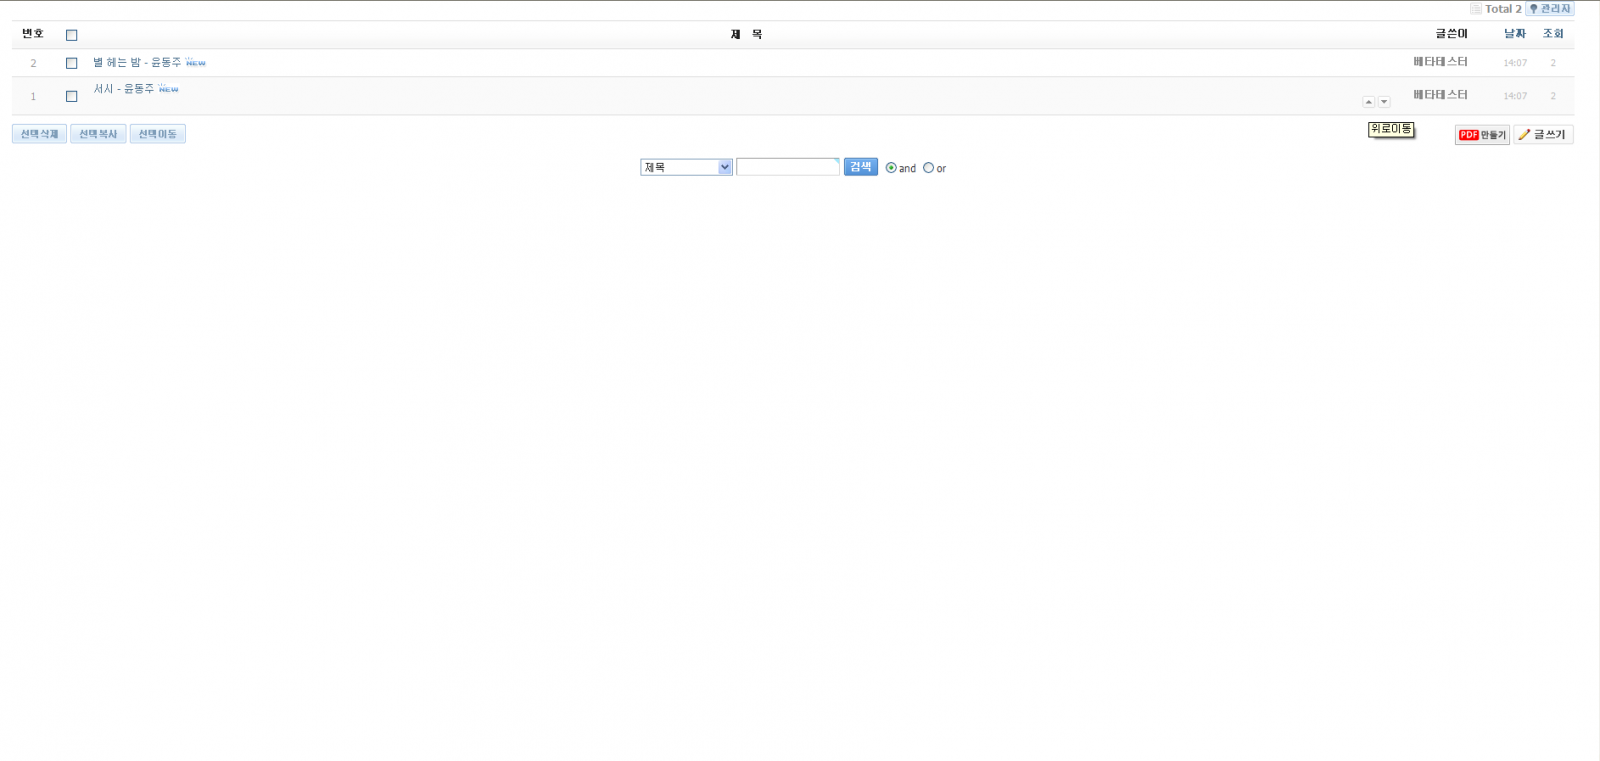
Task: Select the 'or' search radio option
Action: click(x=928, y=168)
